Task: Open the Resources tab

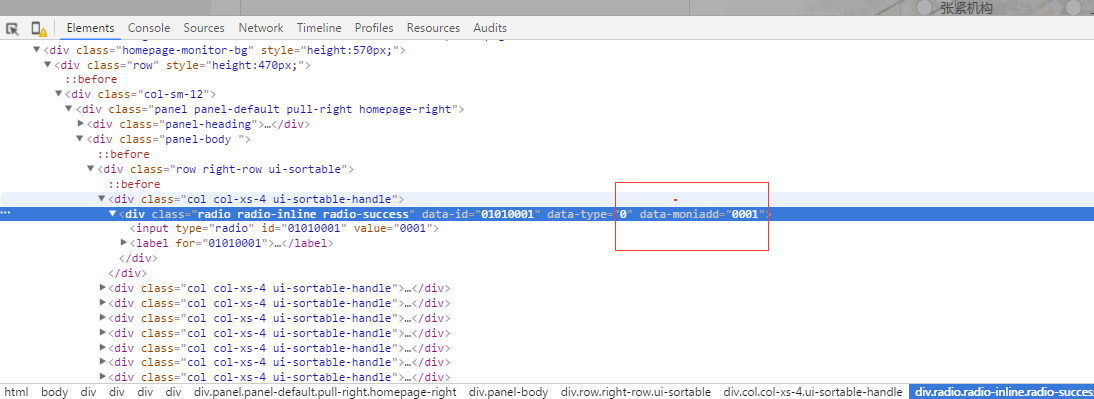Action: tap(433, 28)
